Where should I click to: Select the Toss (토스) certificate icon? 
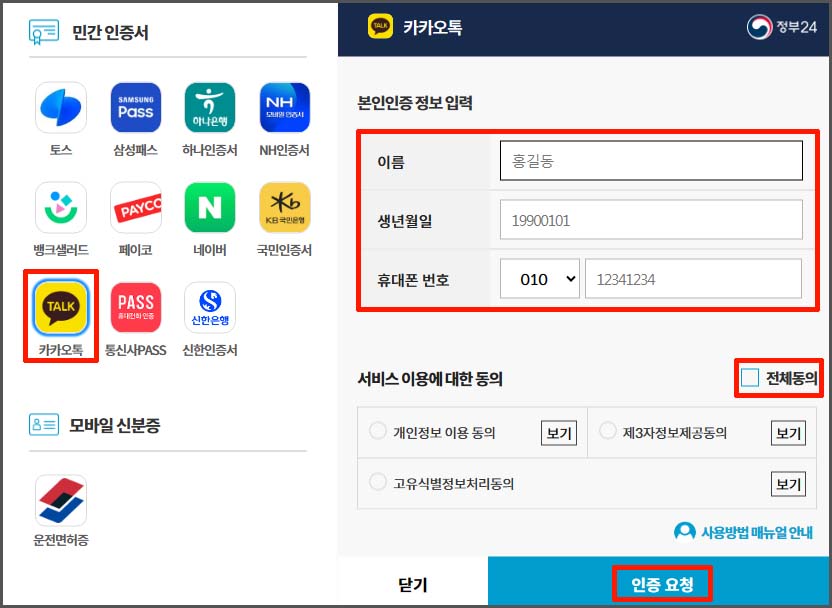tap(61, 108)
